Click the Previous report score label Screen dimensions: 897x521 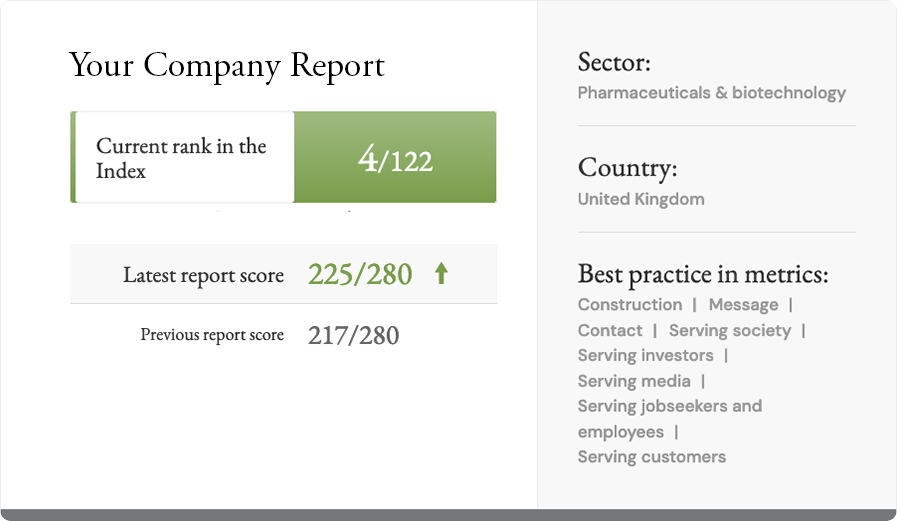[212, 335]
